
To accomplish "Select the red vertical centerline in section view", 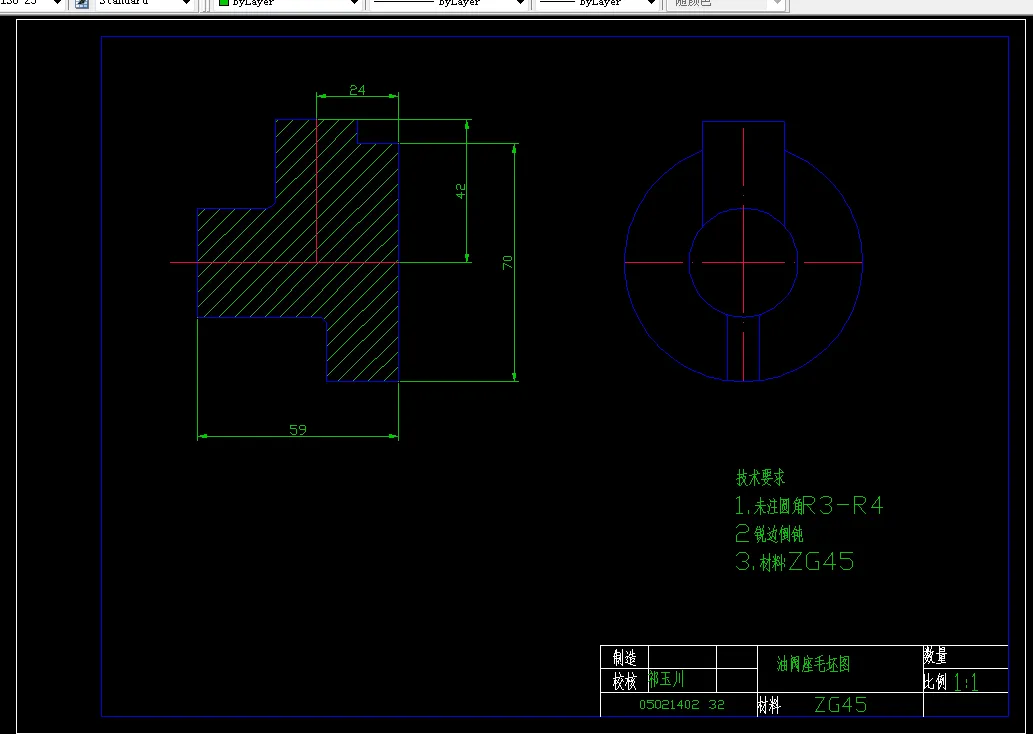I will 317,191.
